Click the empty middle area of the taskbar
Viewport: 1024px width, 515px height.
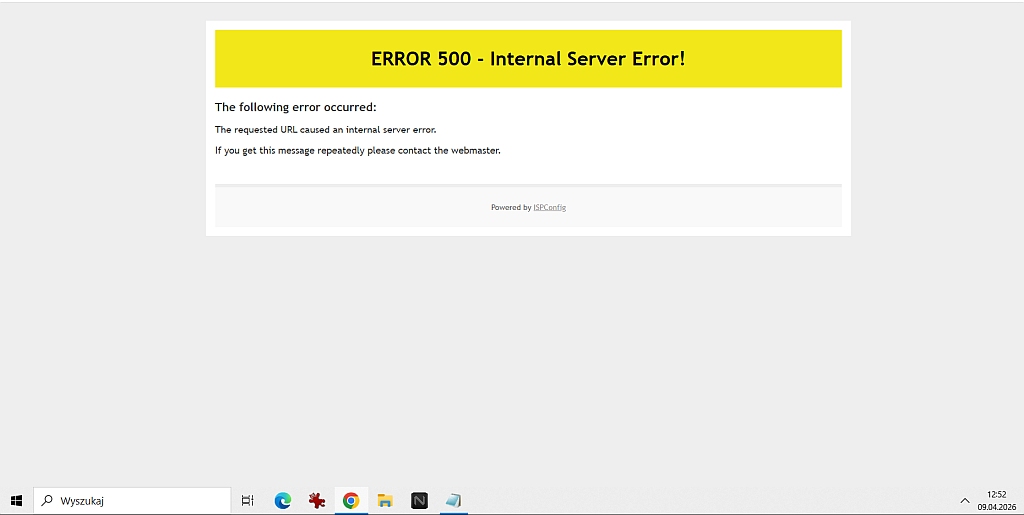click(700, 500)
